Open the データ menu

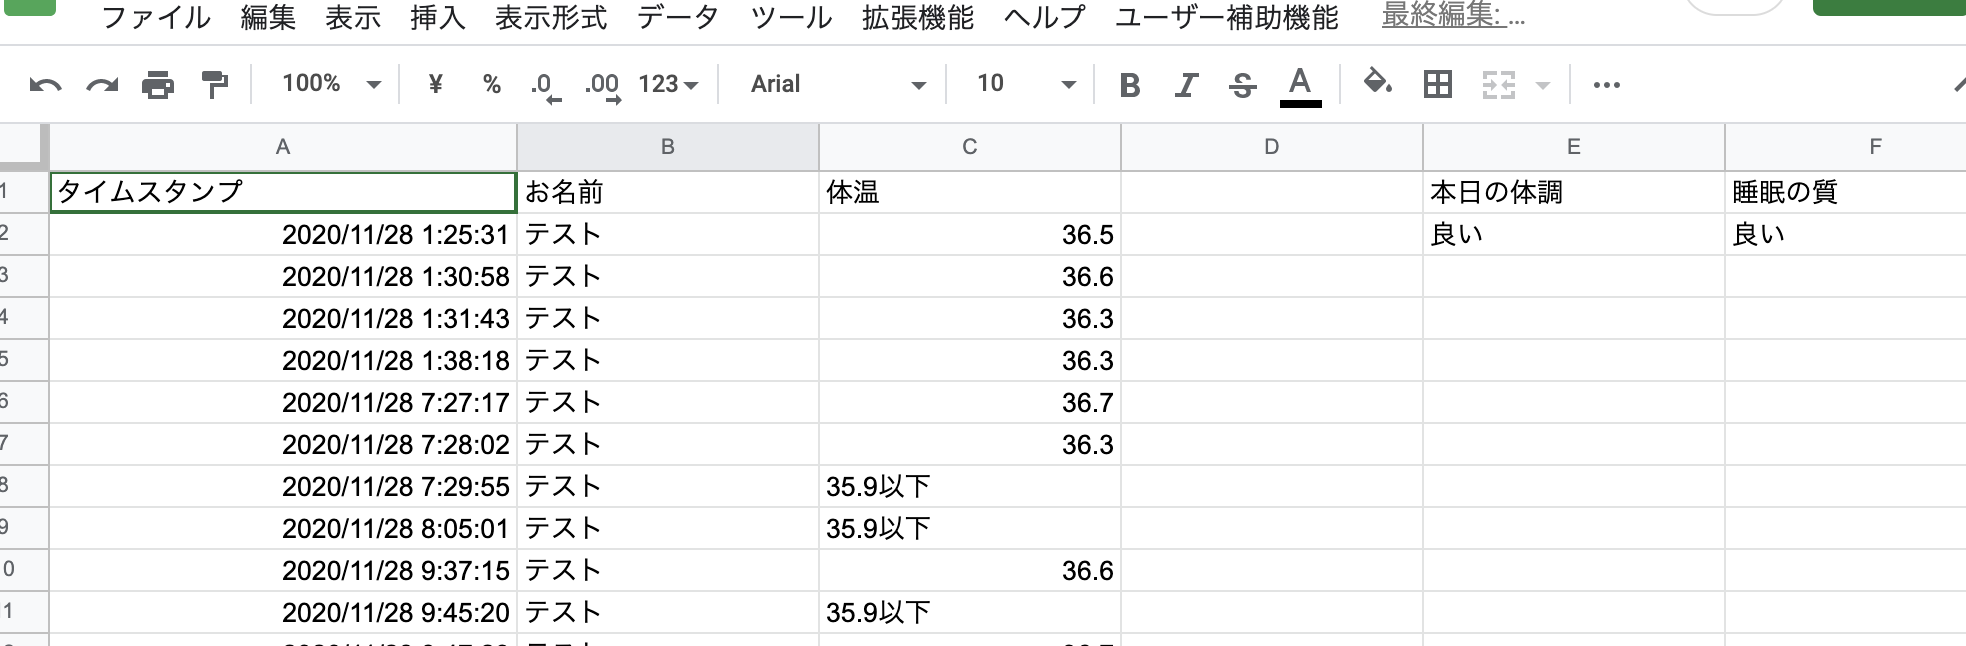point(678,18)
